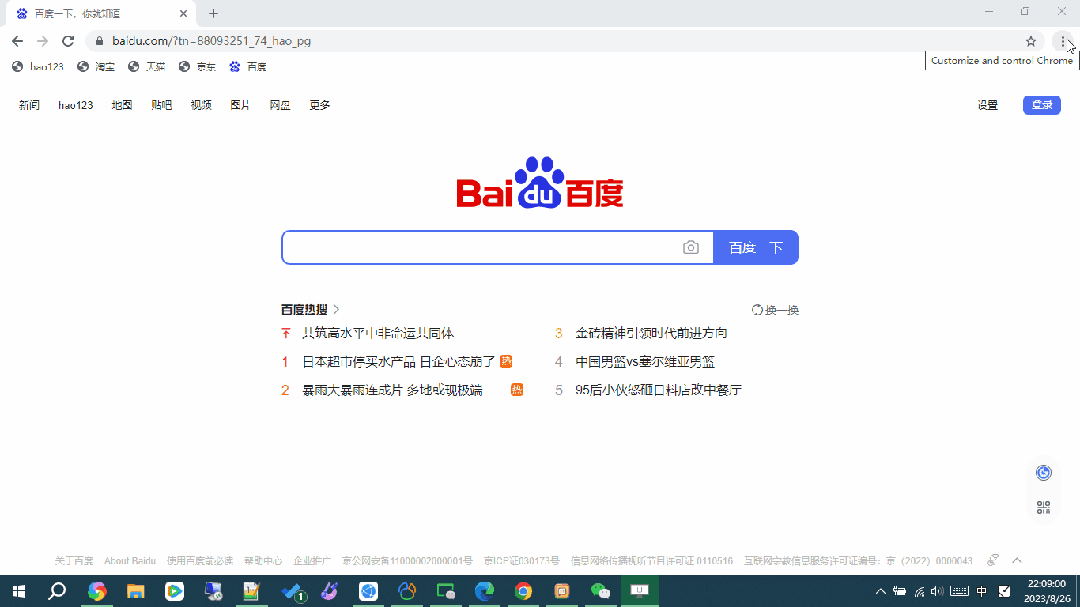This screenshot has height=607, width=1080.
Task: Open the notification center icon
Action: point(1004,591)
